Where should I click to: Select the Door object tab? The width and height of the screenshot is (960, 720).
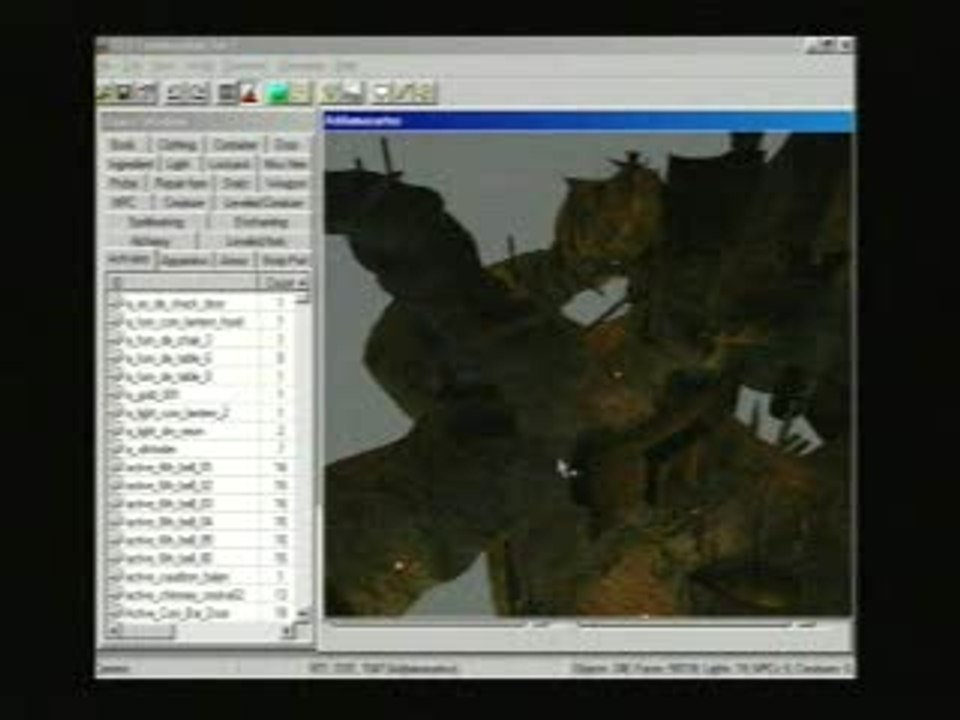coord(287,144)
